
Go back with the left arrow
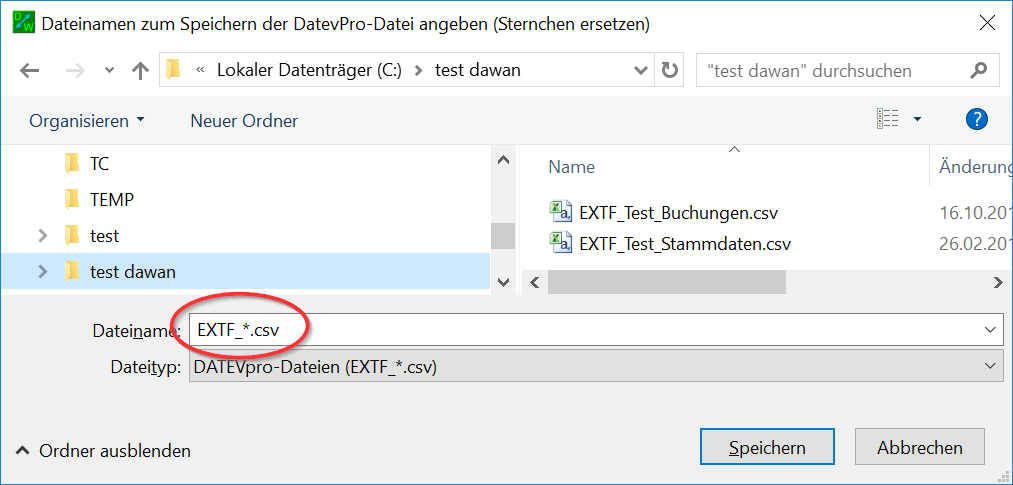[x=30, y=70]
